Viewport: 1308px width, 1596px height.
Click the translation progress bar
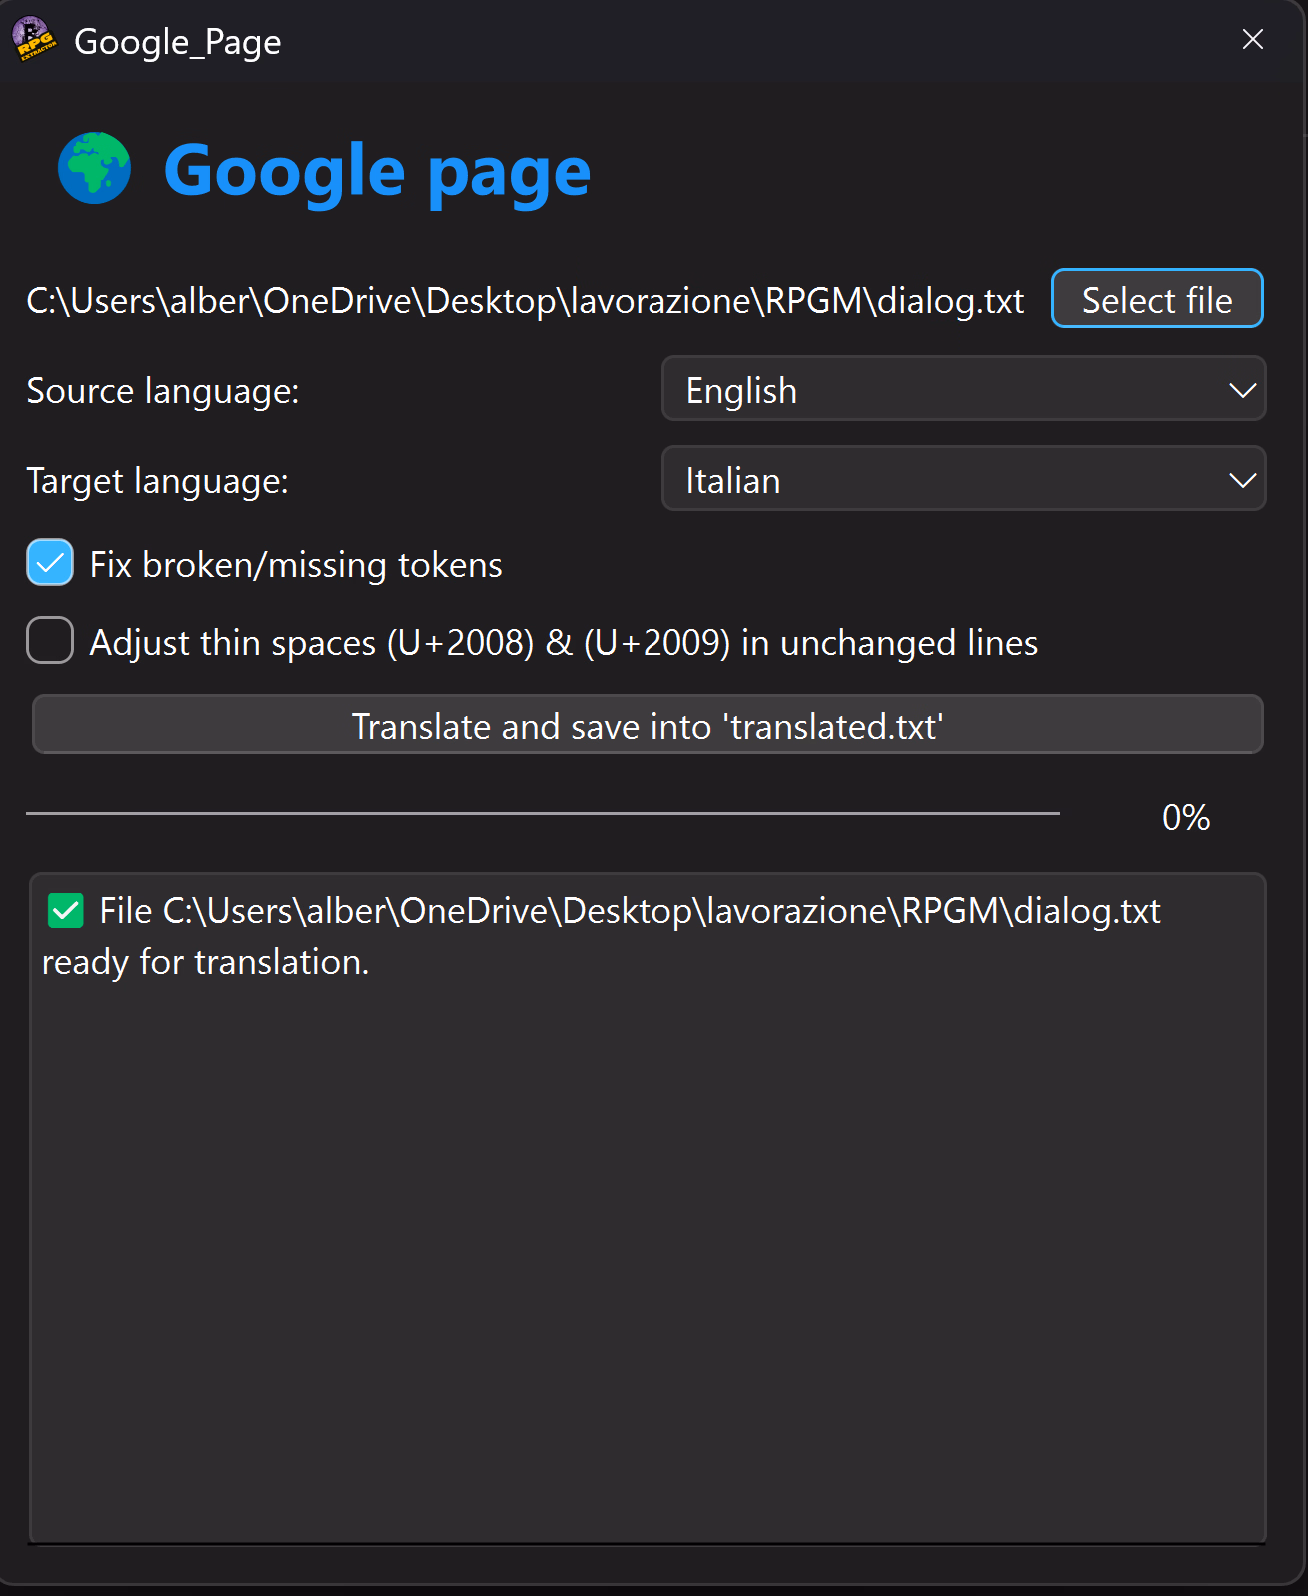(542, 814)
